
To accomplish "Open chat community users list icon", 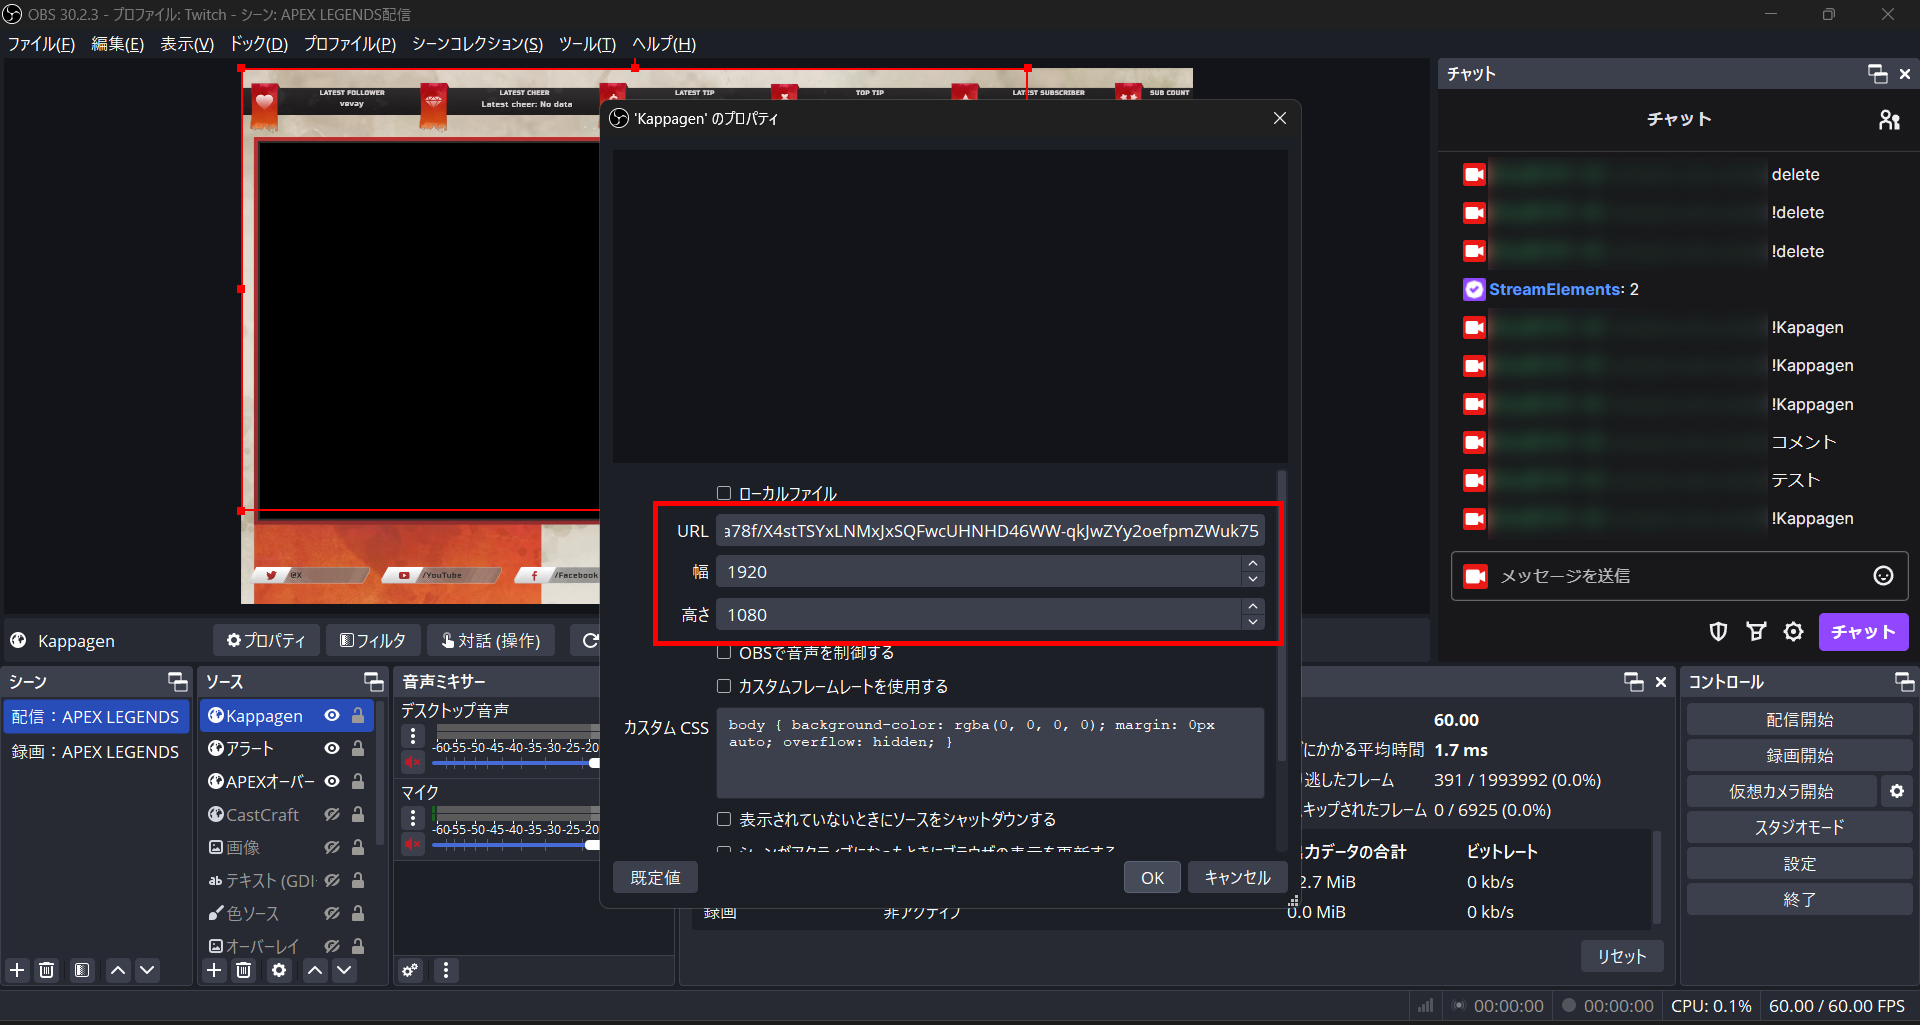I will (x=1889, y=120).
